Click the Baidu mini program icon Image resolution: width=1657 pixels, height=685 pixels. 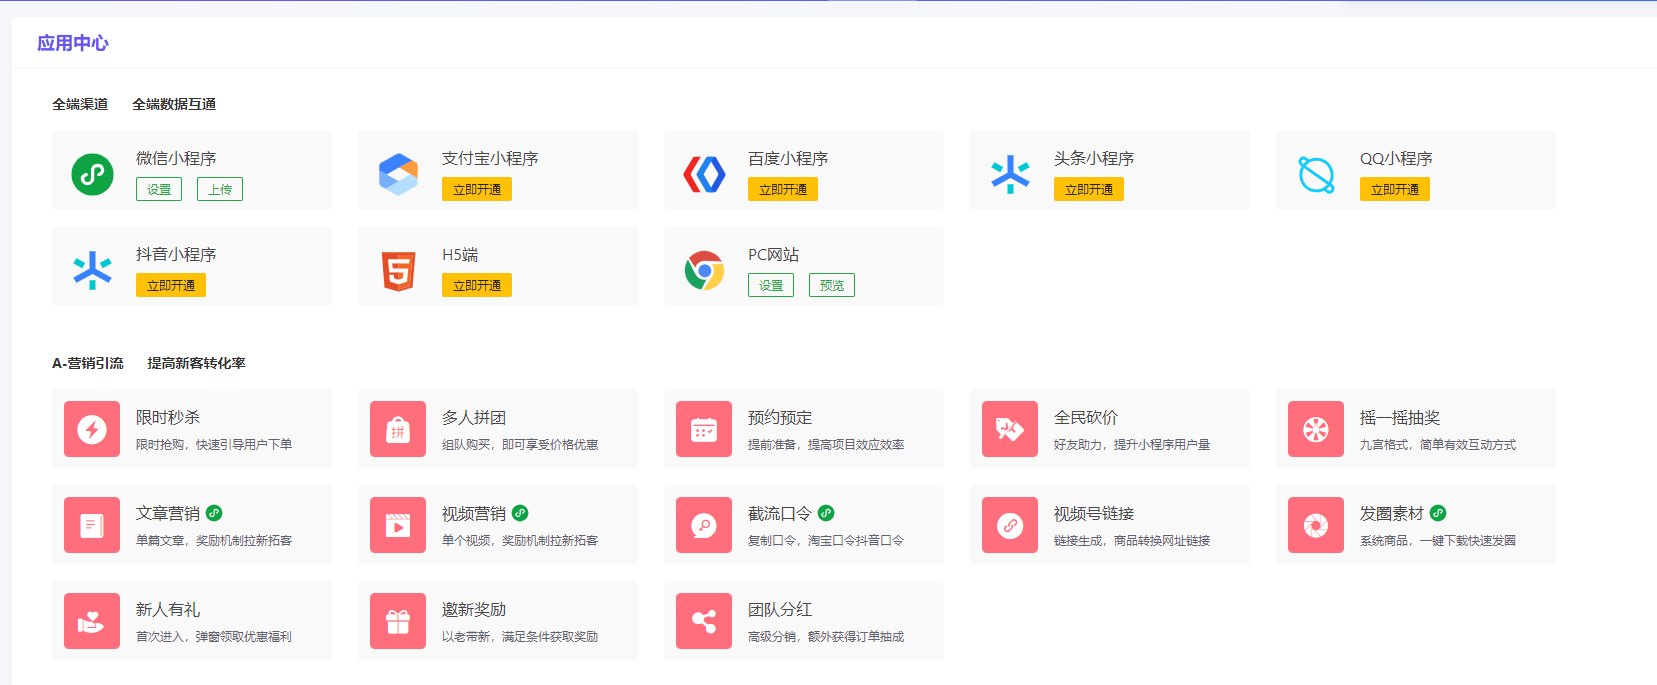[x=704, y=174]
